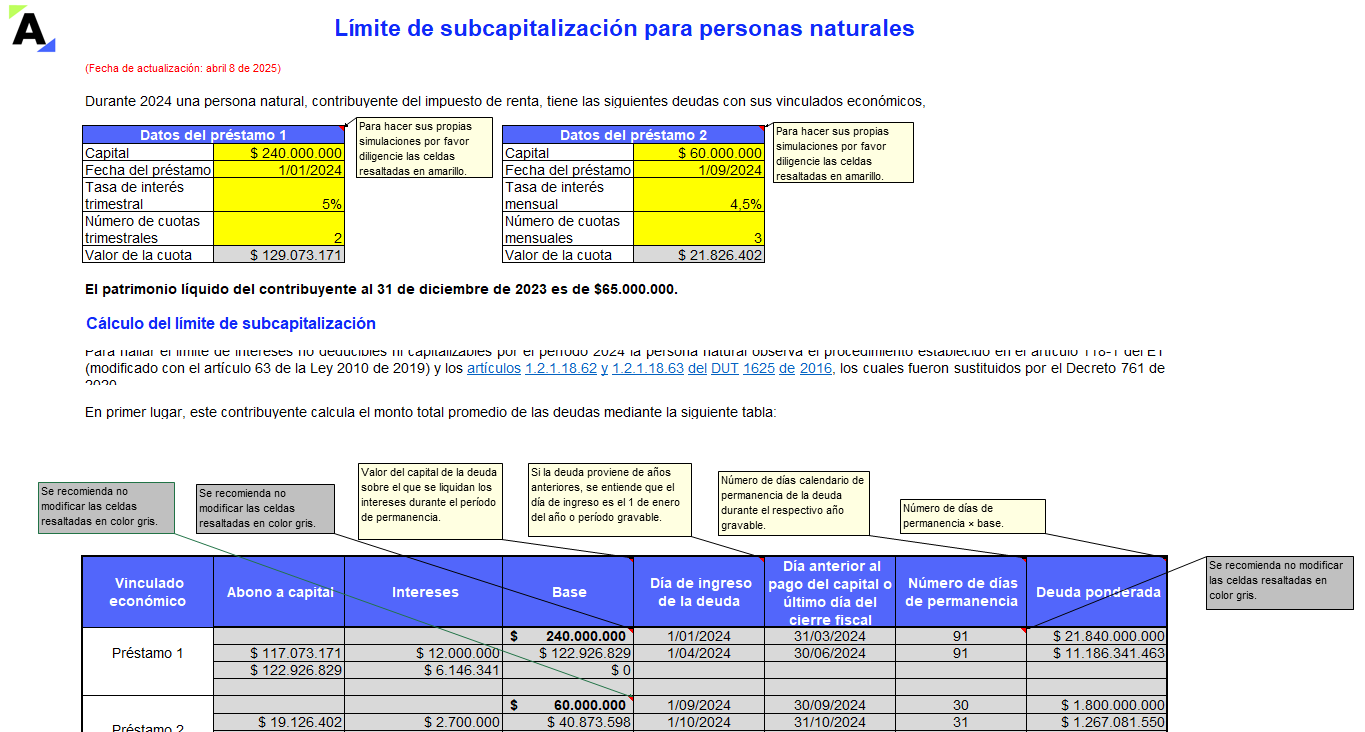
Task: Select the Abono a capital $ 117.073.171 cell
Action: coord(279,653)
